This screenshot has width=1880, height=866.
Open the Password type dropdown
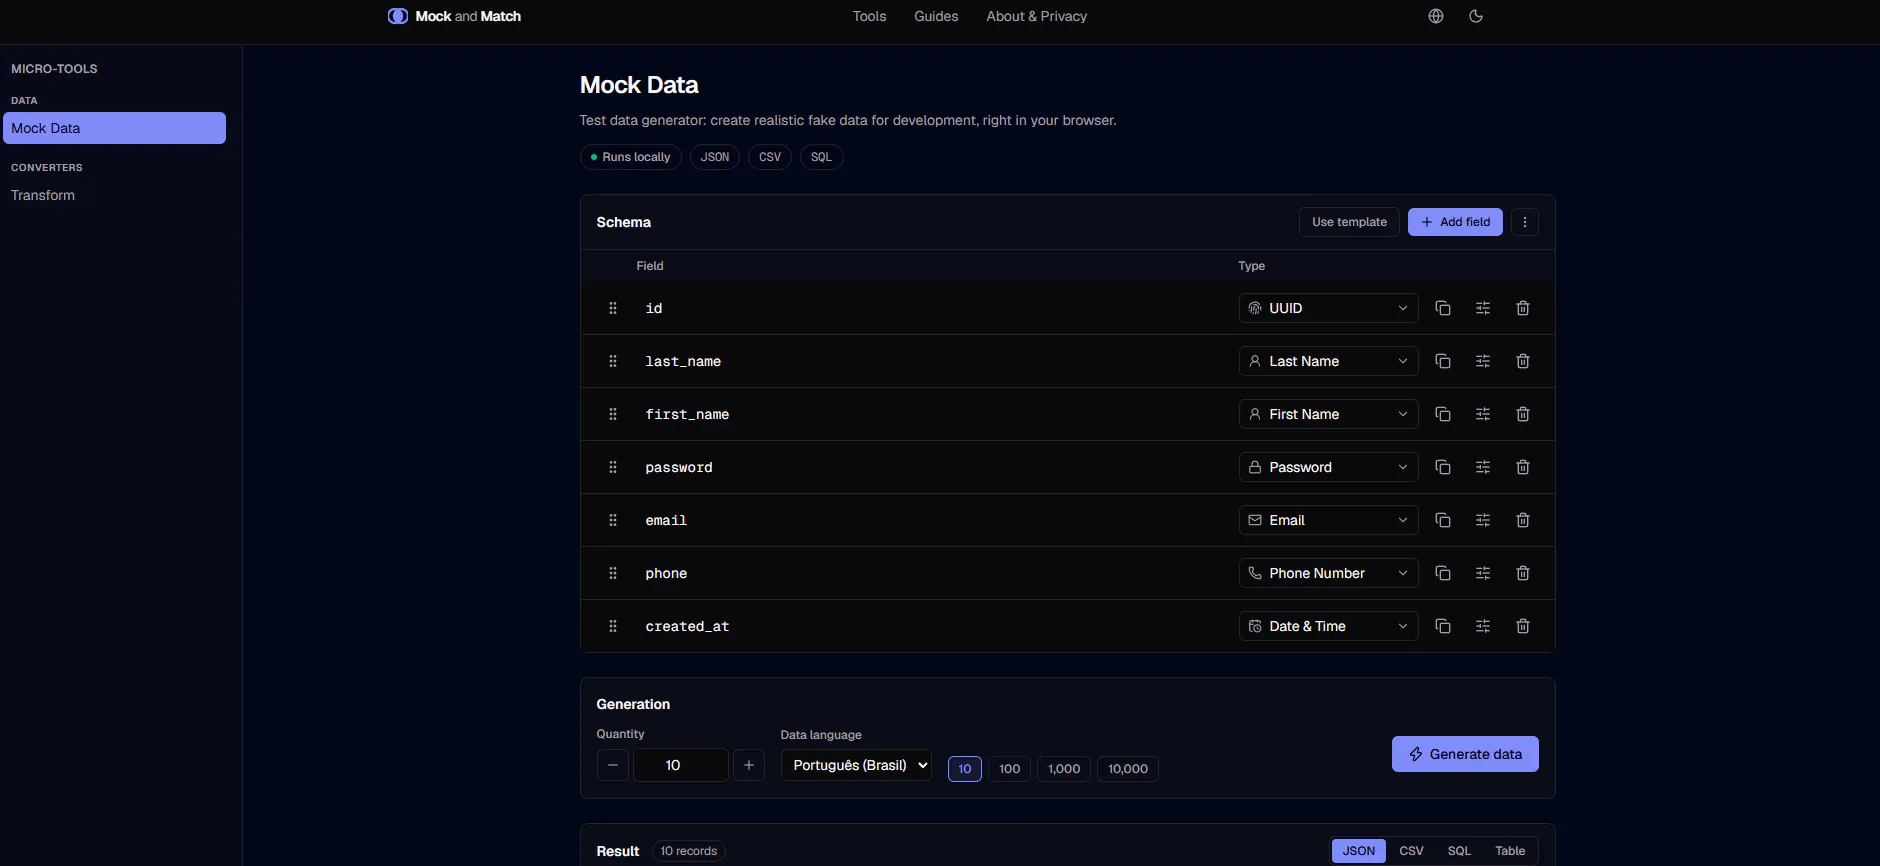pyautogui.click(x=1328, y=467)
